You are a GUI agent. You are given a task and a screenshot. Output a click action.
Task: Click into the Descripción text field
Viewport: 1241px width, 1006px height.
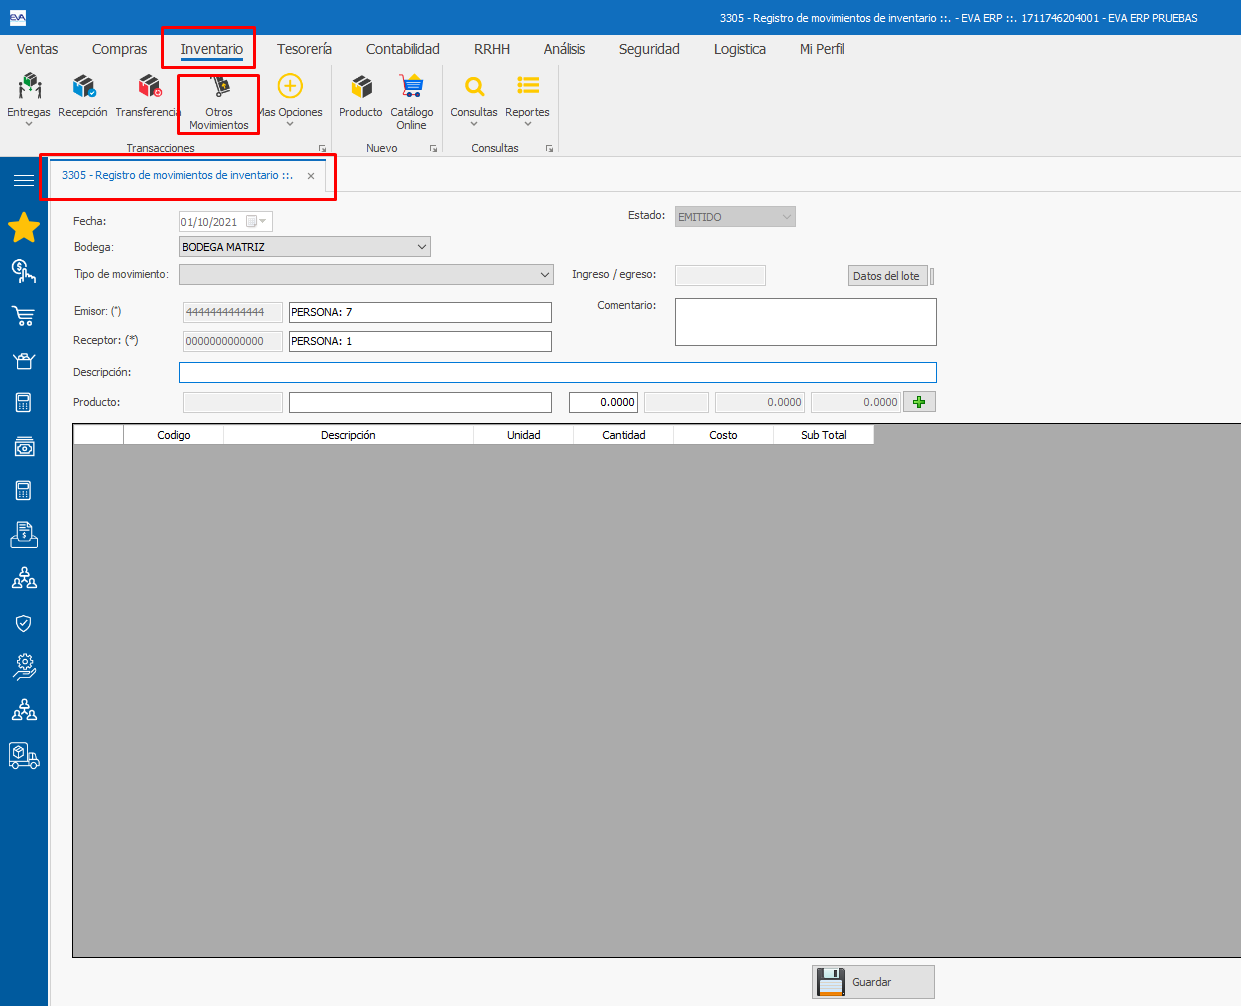point(557,373)
